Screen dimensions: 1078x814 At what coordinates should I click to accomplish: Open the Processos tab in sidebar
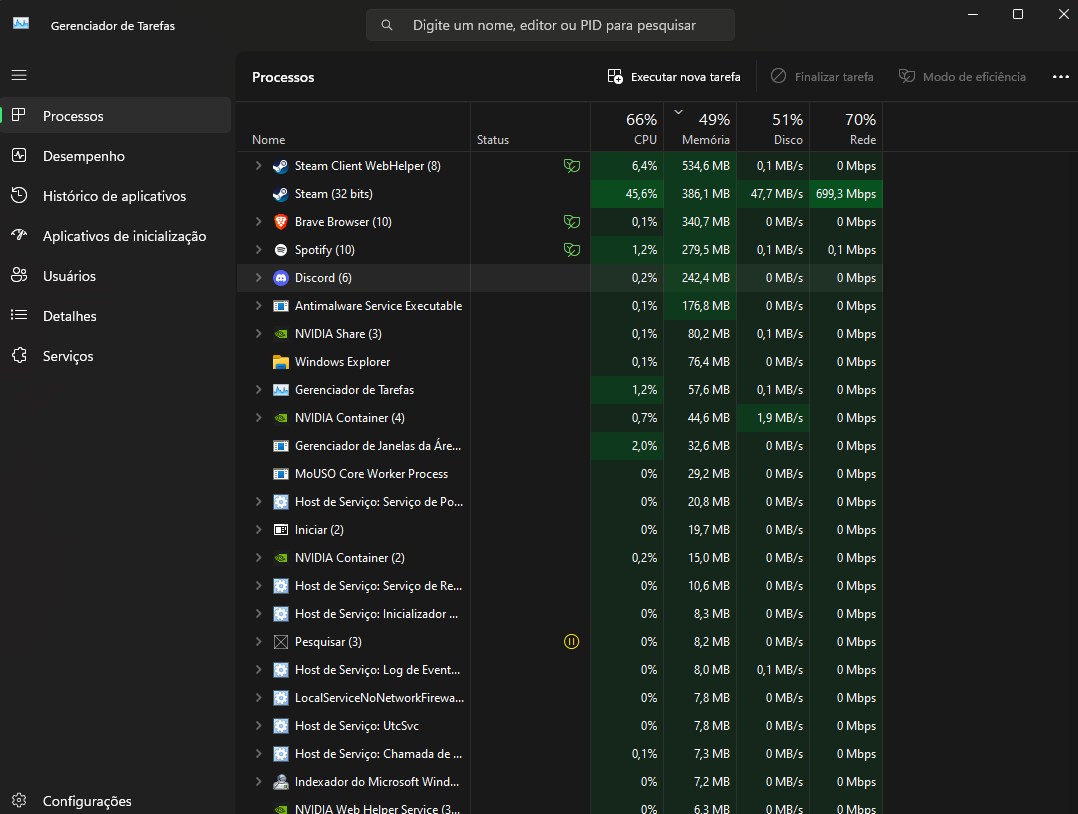[x=116, y=116]
